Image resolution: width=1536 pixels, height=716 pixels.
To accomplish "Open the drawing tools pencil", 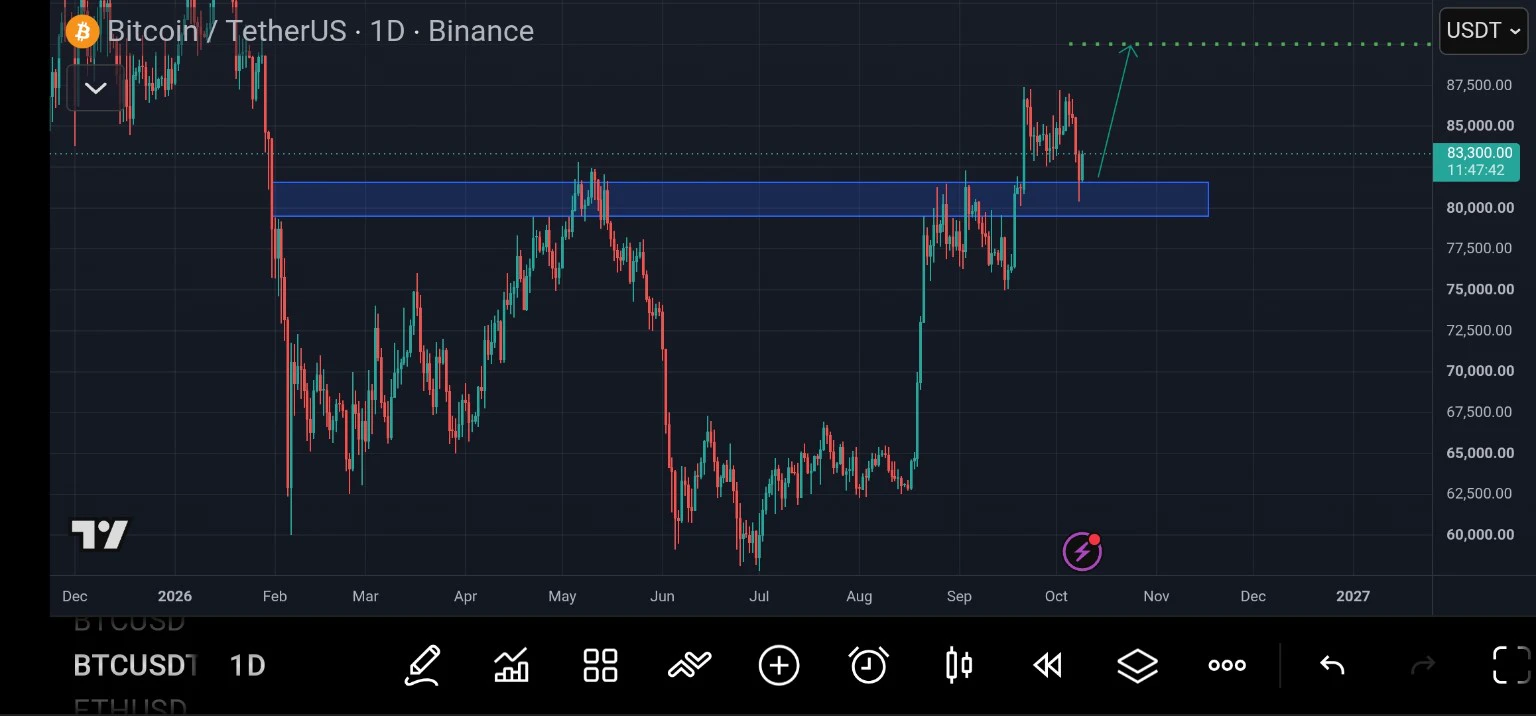I will coord(423,665).
